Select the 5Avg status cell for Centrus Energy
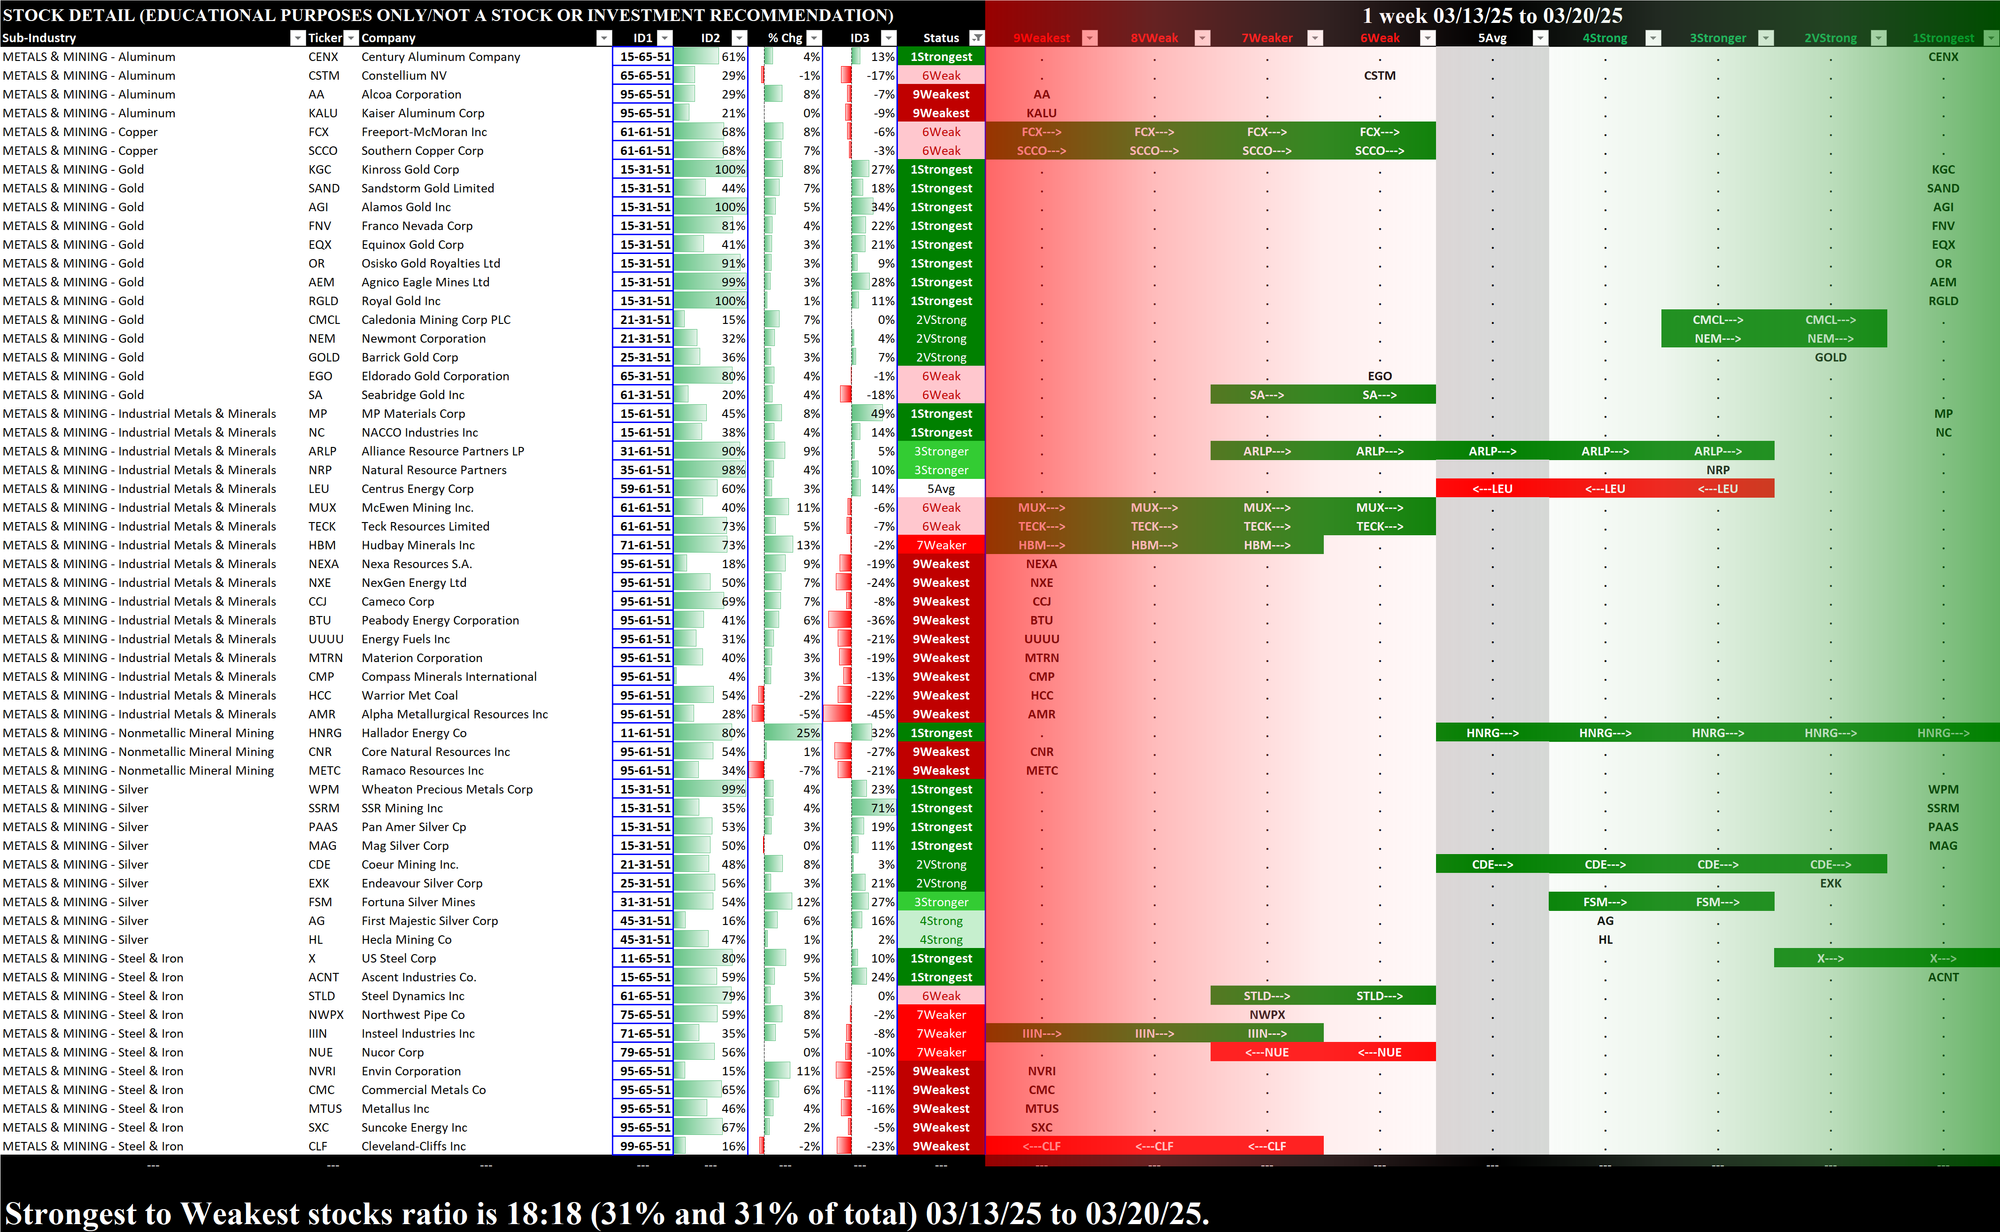The width and height of the screenshot is (2000, 1232). (941, 489)
